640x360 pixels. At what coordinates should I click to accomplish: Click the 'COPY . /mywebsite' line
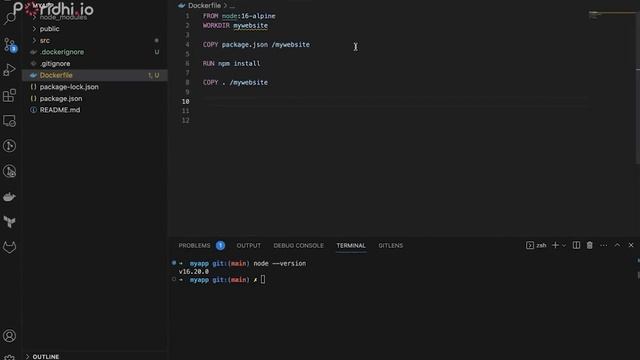(236, 82)
